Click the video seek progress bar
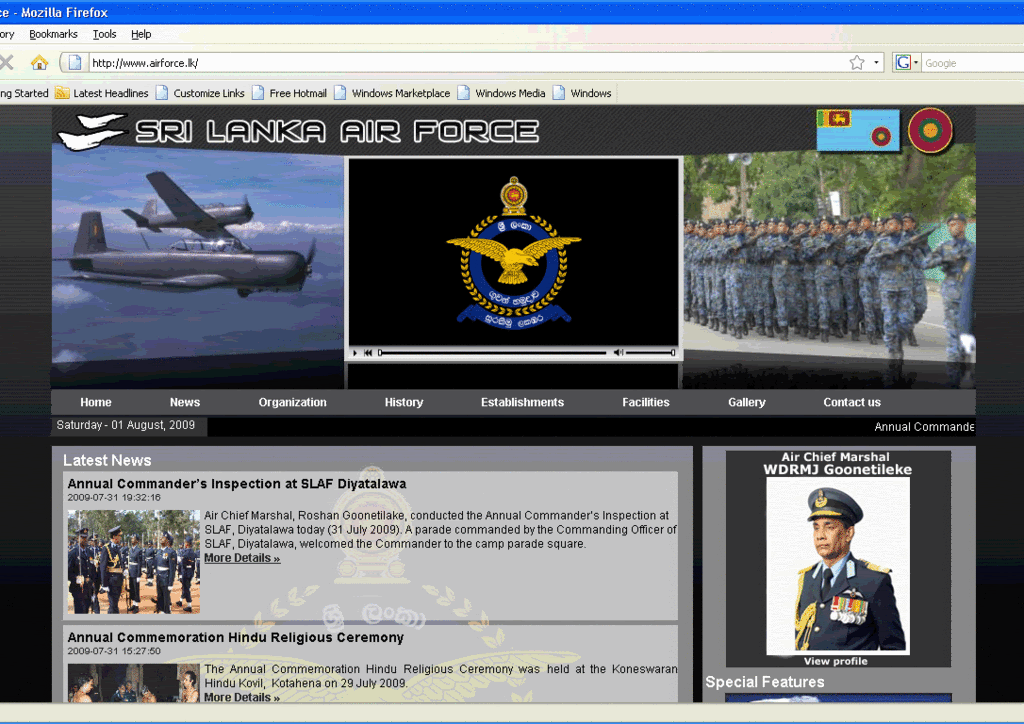This screenshot has height=724, width=1024. click(x=492, y=353)
